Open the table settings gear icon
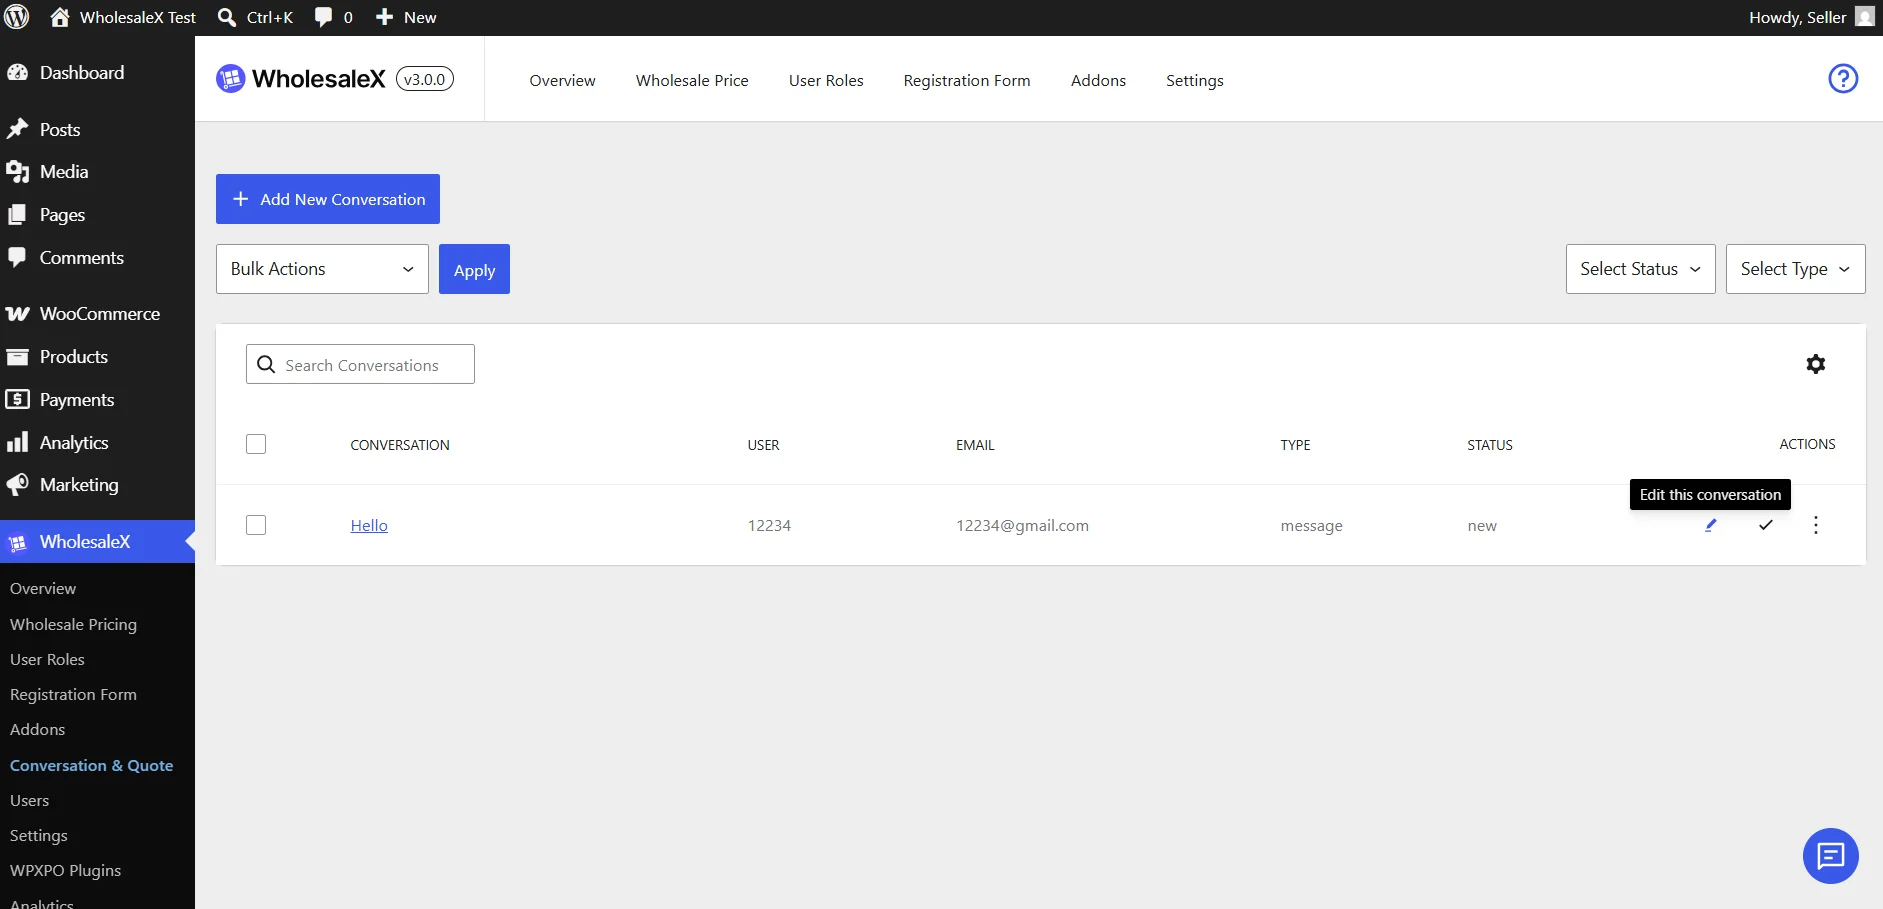 click(x=1816, y=364)
